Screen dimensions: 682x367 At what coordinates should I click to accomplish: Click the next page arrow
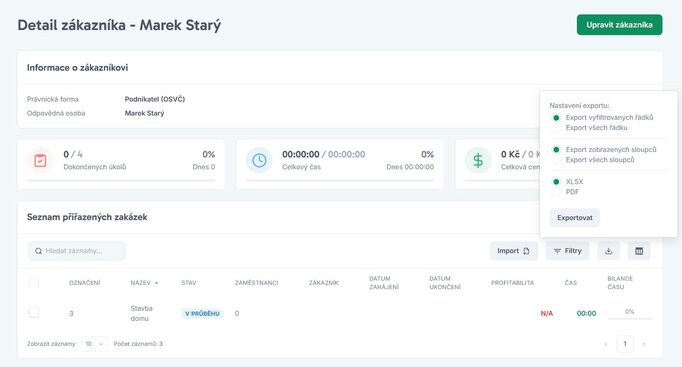coord(644,344)
